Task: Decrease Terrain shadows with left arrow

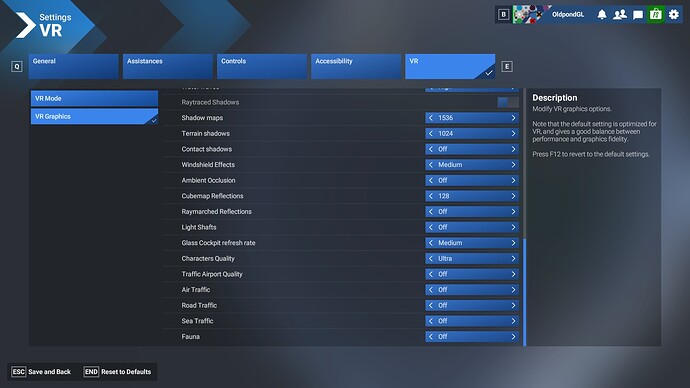Action: pyautogui.click(x=431, y=133)
